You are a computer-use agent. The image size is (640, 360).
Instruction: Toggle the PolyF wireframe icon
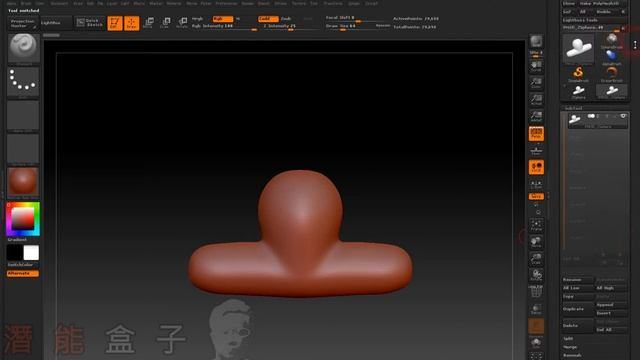536,291
